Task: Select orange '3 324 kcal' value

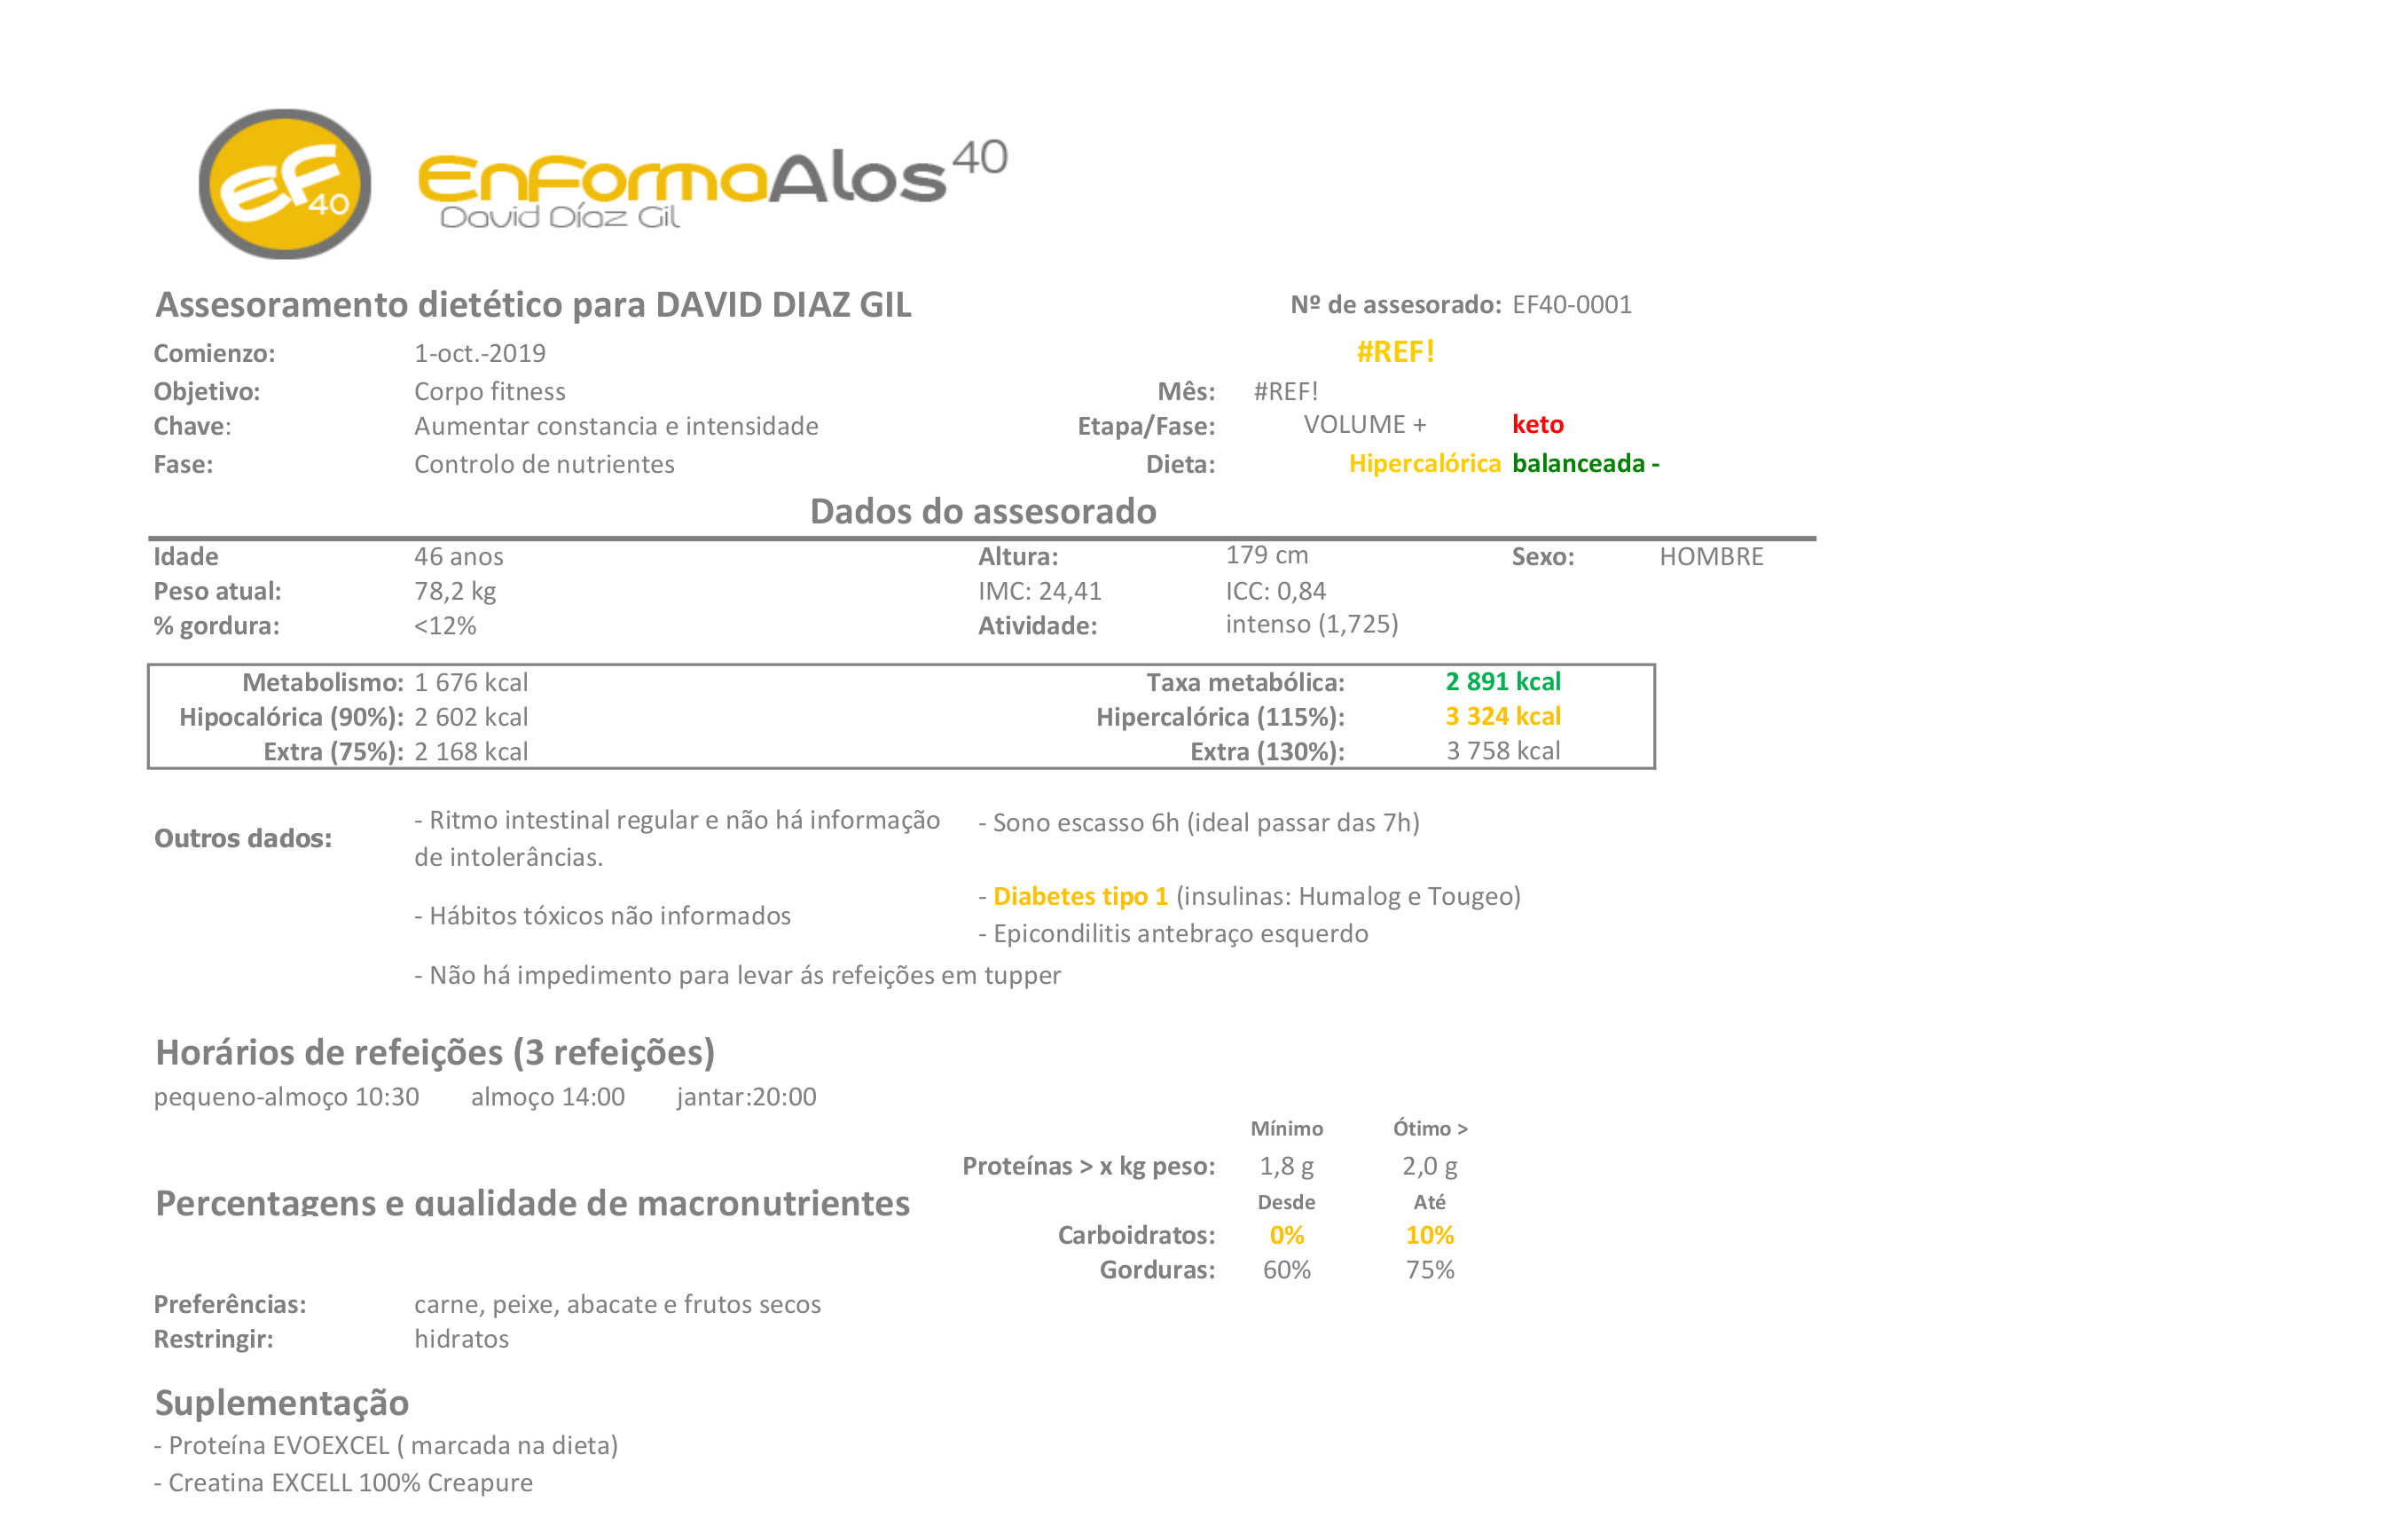Action: point(1503,716)
